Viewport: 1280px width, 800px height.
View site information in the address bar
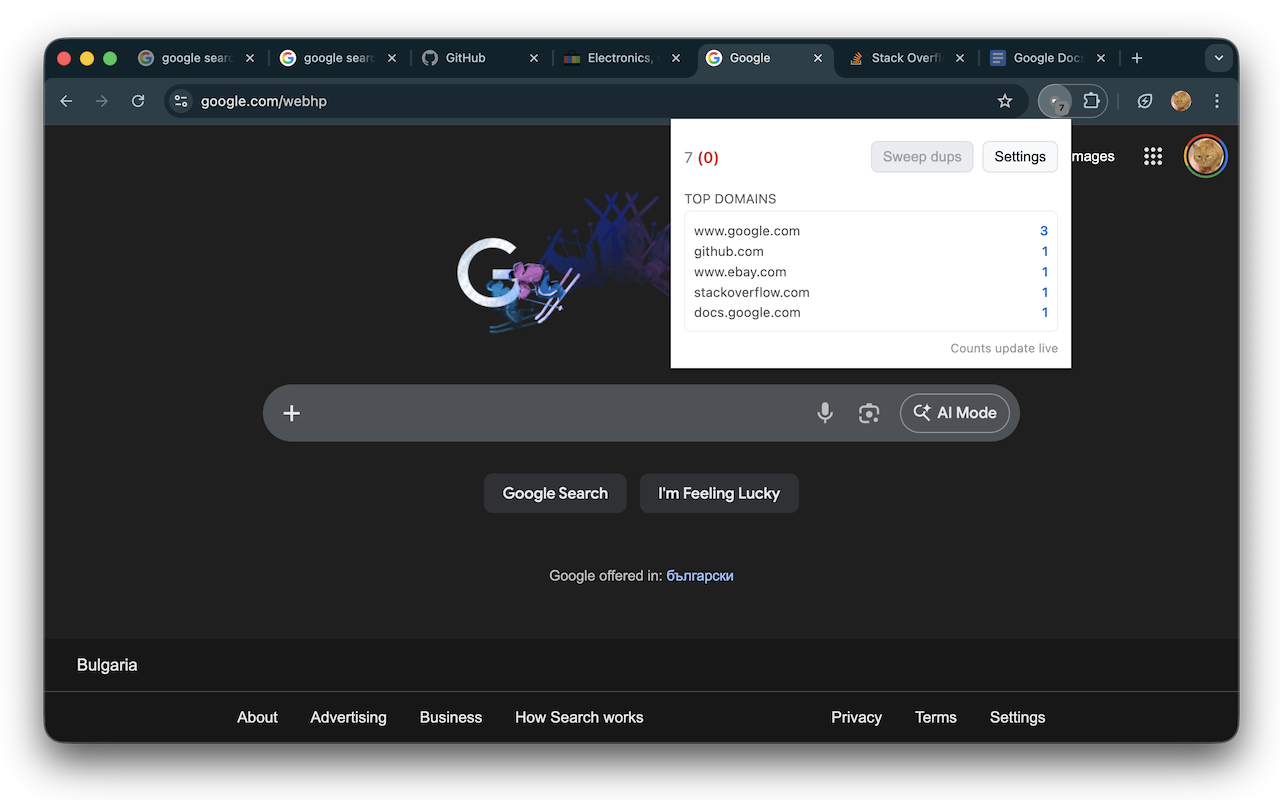click(181, 101)
